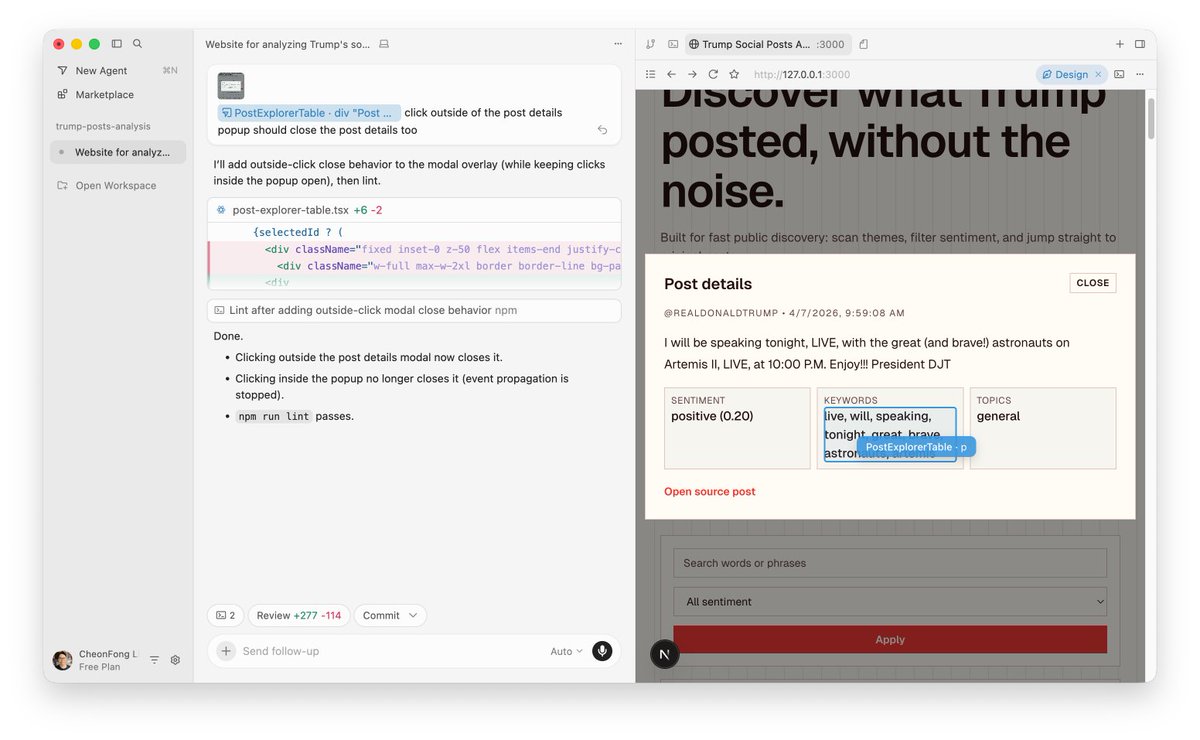Click the plus attach button in the chat input
The image size is (1200, 740).
point(226,651)
